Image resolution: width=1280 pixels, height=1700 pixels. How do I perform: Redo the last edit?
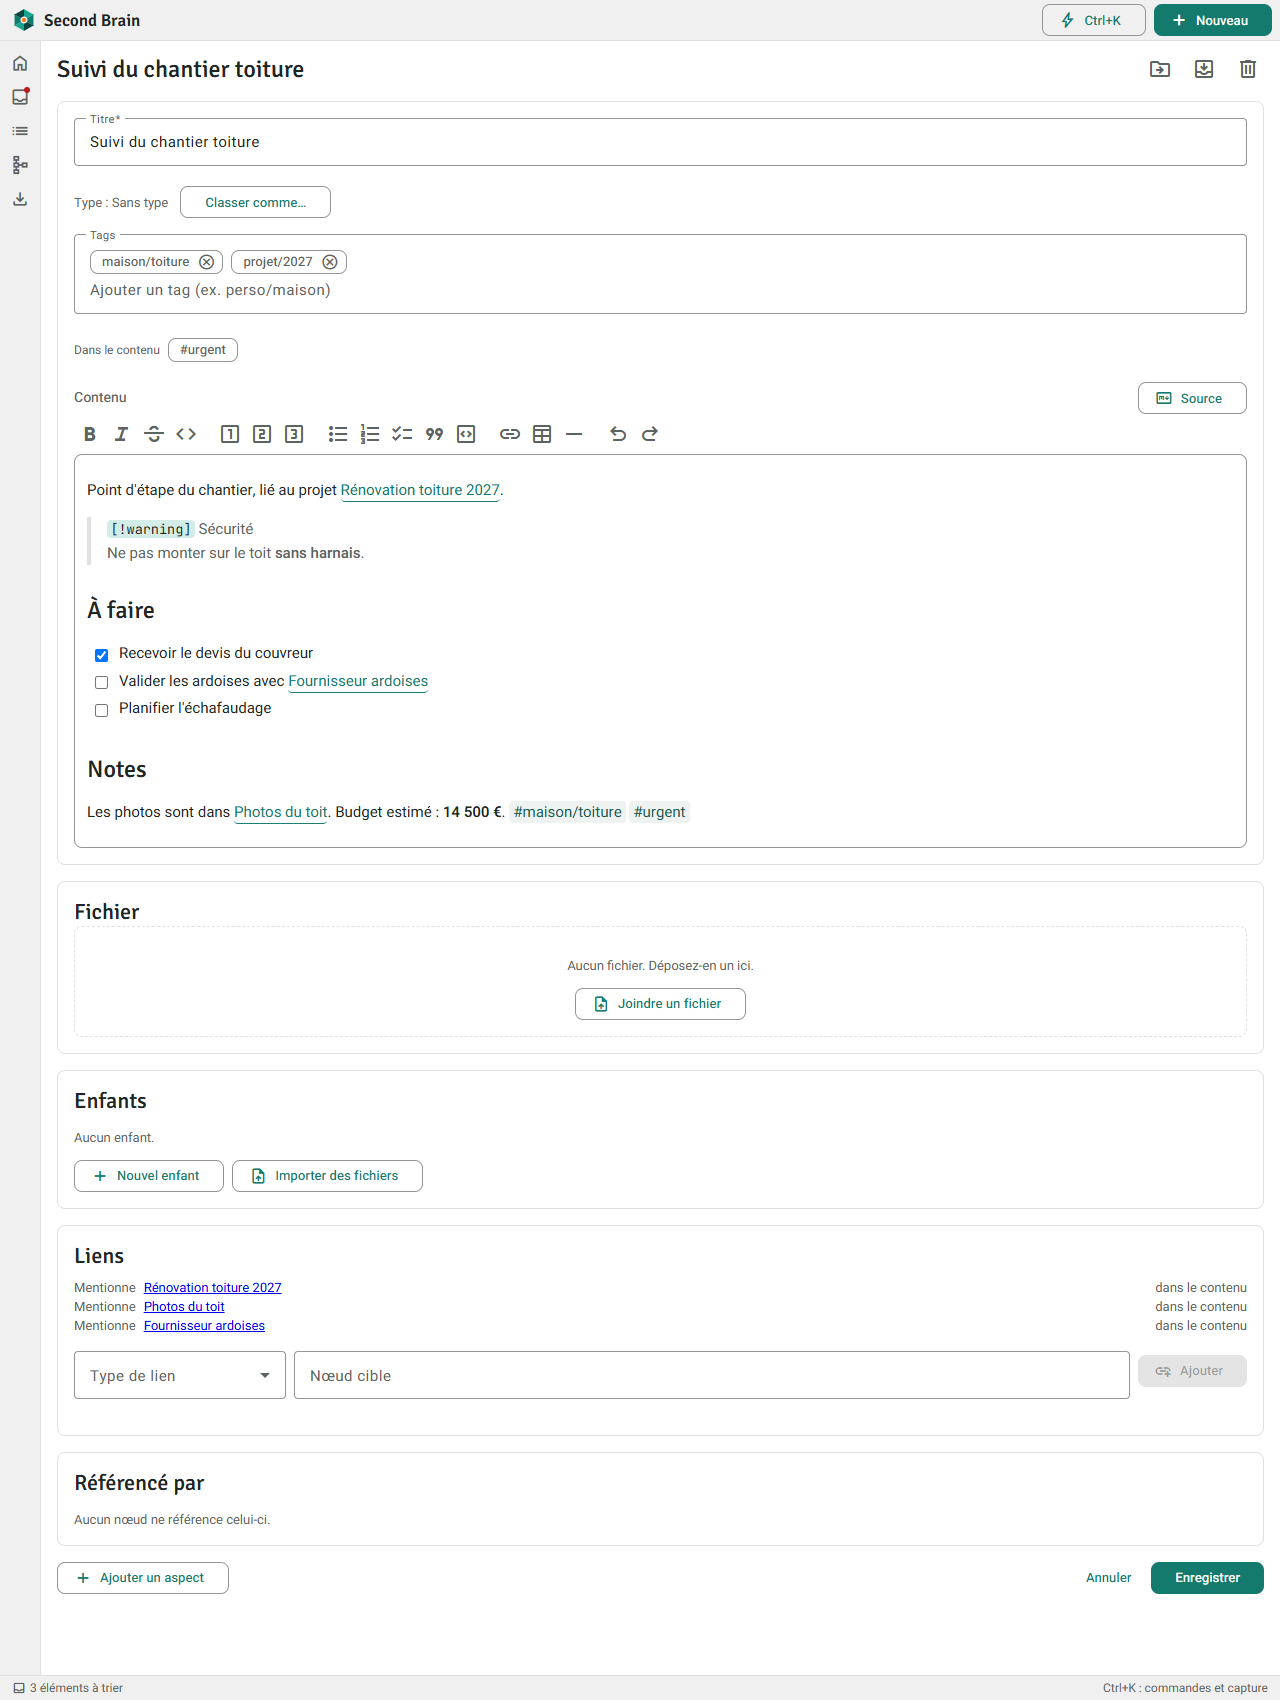coord(650,434)
